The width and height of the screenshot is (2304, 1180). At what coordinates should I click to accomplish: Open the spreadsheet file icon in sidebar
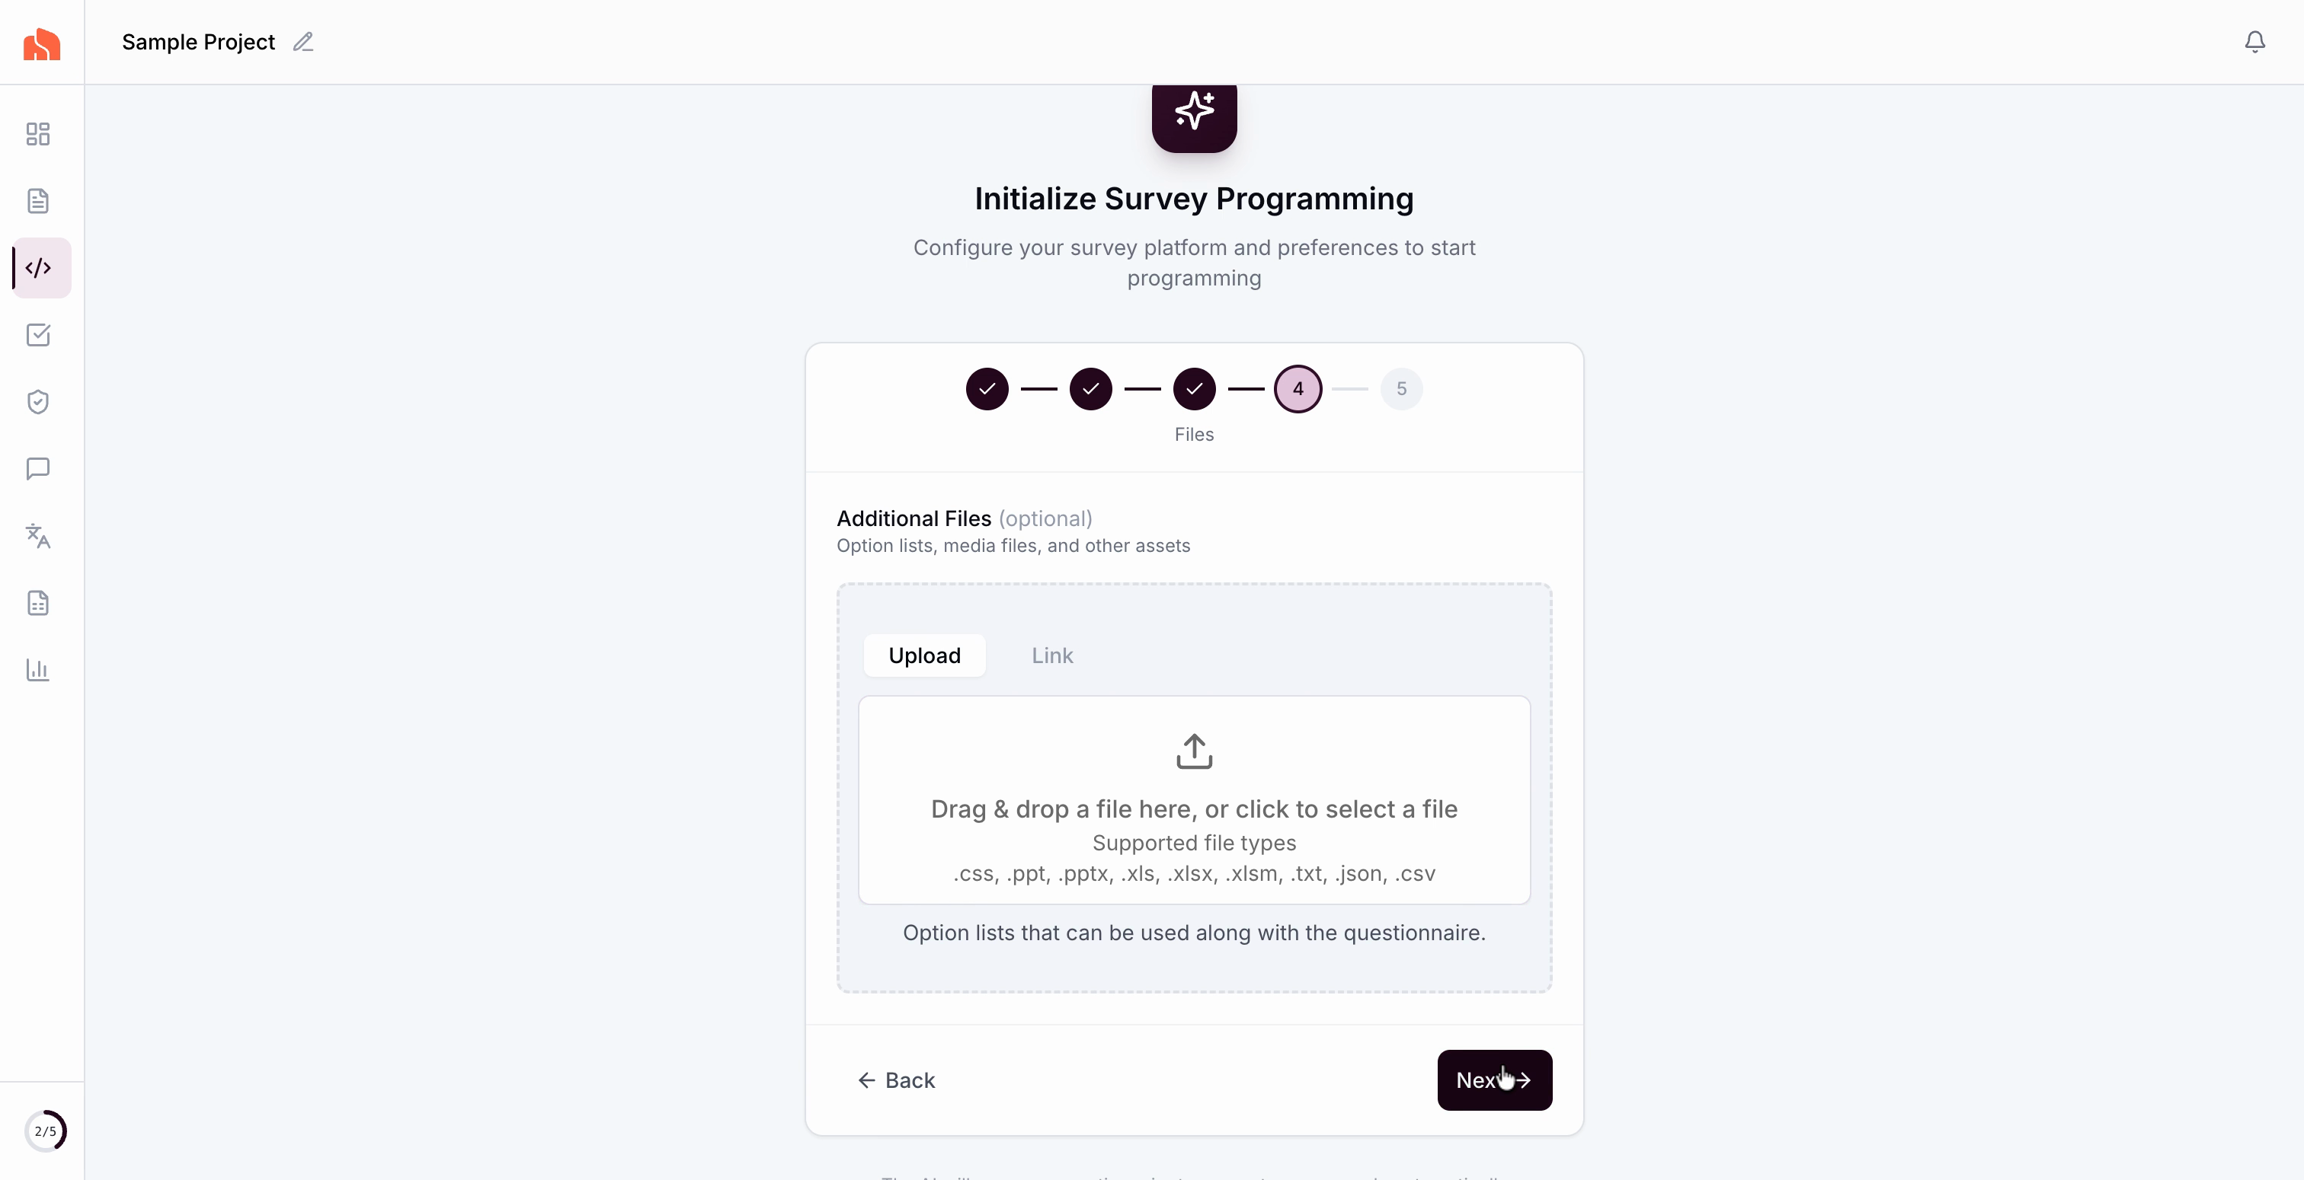coord(38,603)
